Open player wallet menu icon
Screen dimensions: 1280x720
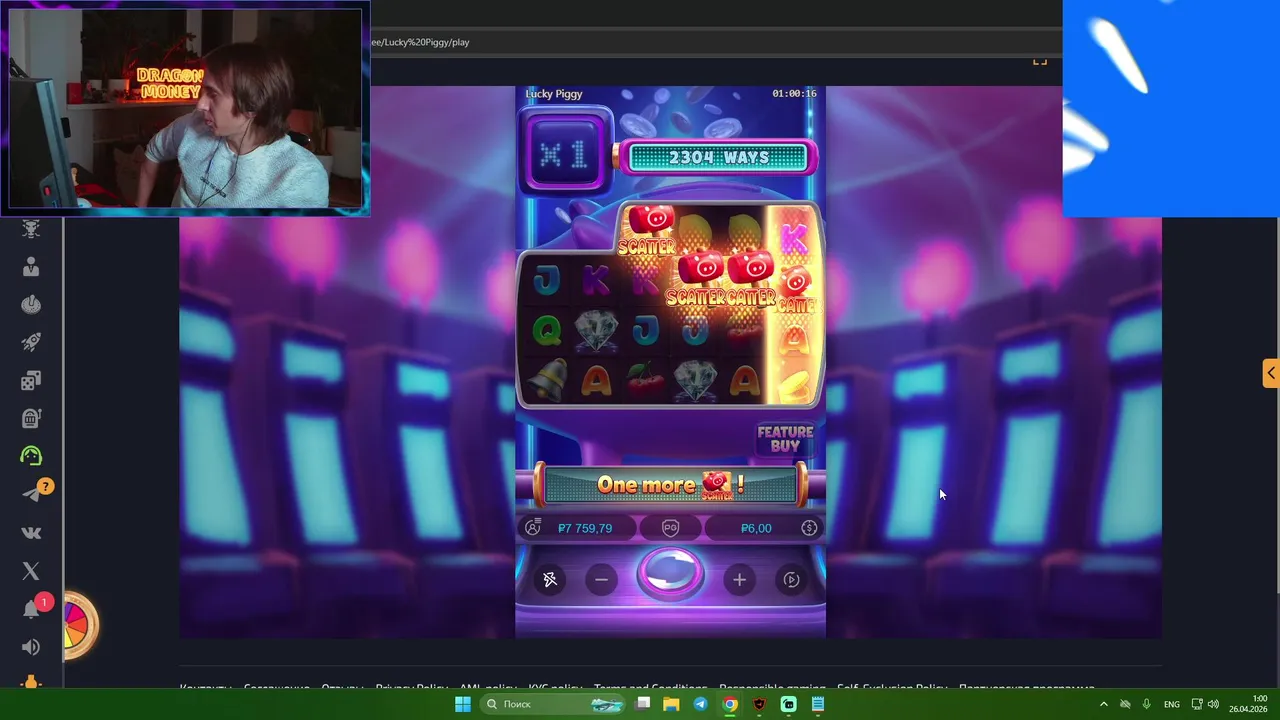click(533, 527)
